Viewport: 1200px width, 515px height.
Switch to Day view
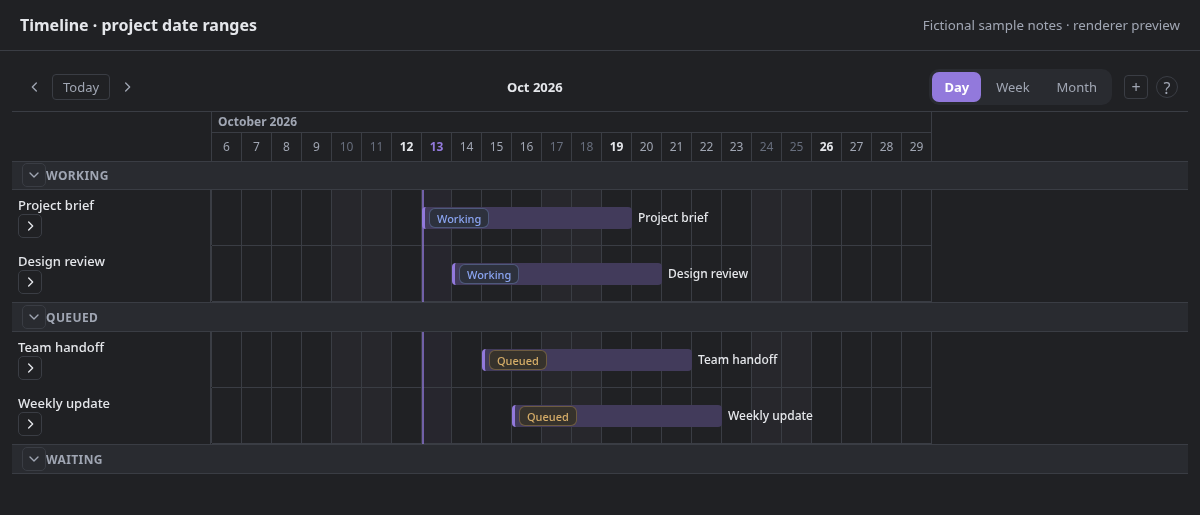(957, 87)
